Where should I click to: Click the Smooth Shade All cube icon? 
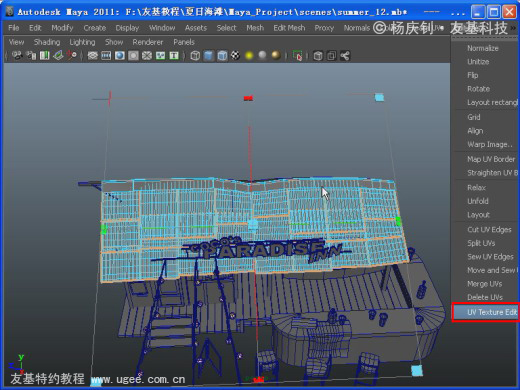pos(209,55)
